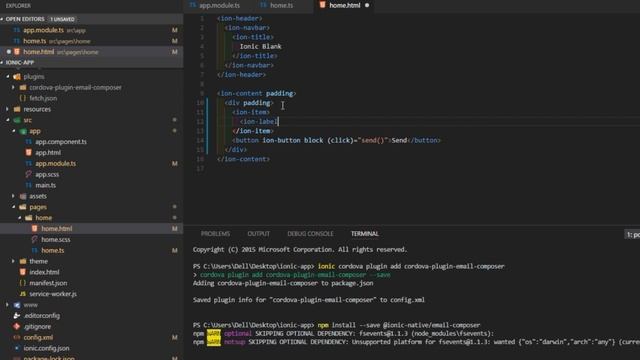Expand cordova-plugin-email-composer folder arrow

(13, 87)
